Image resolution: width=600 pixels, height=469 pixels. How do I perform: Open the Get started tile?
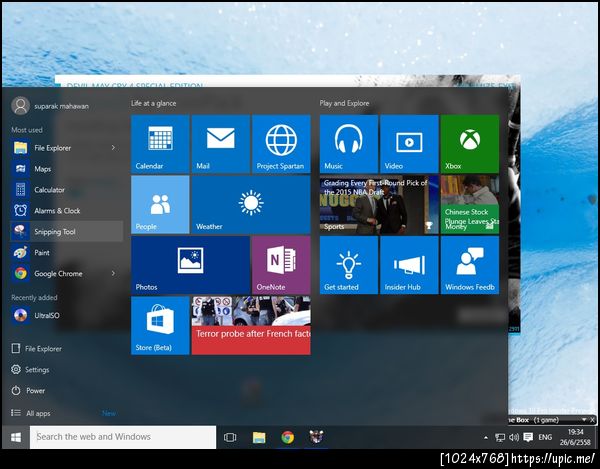(x=349, y=265)
